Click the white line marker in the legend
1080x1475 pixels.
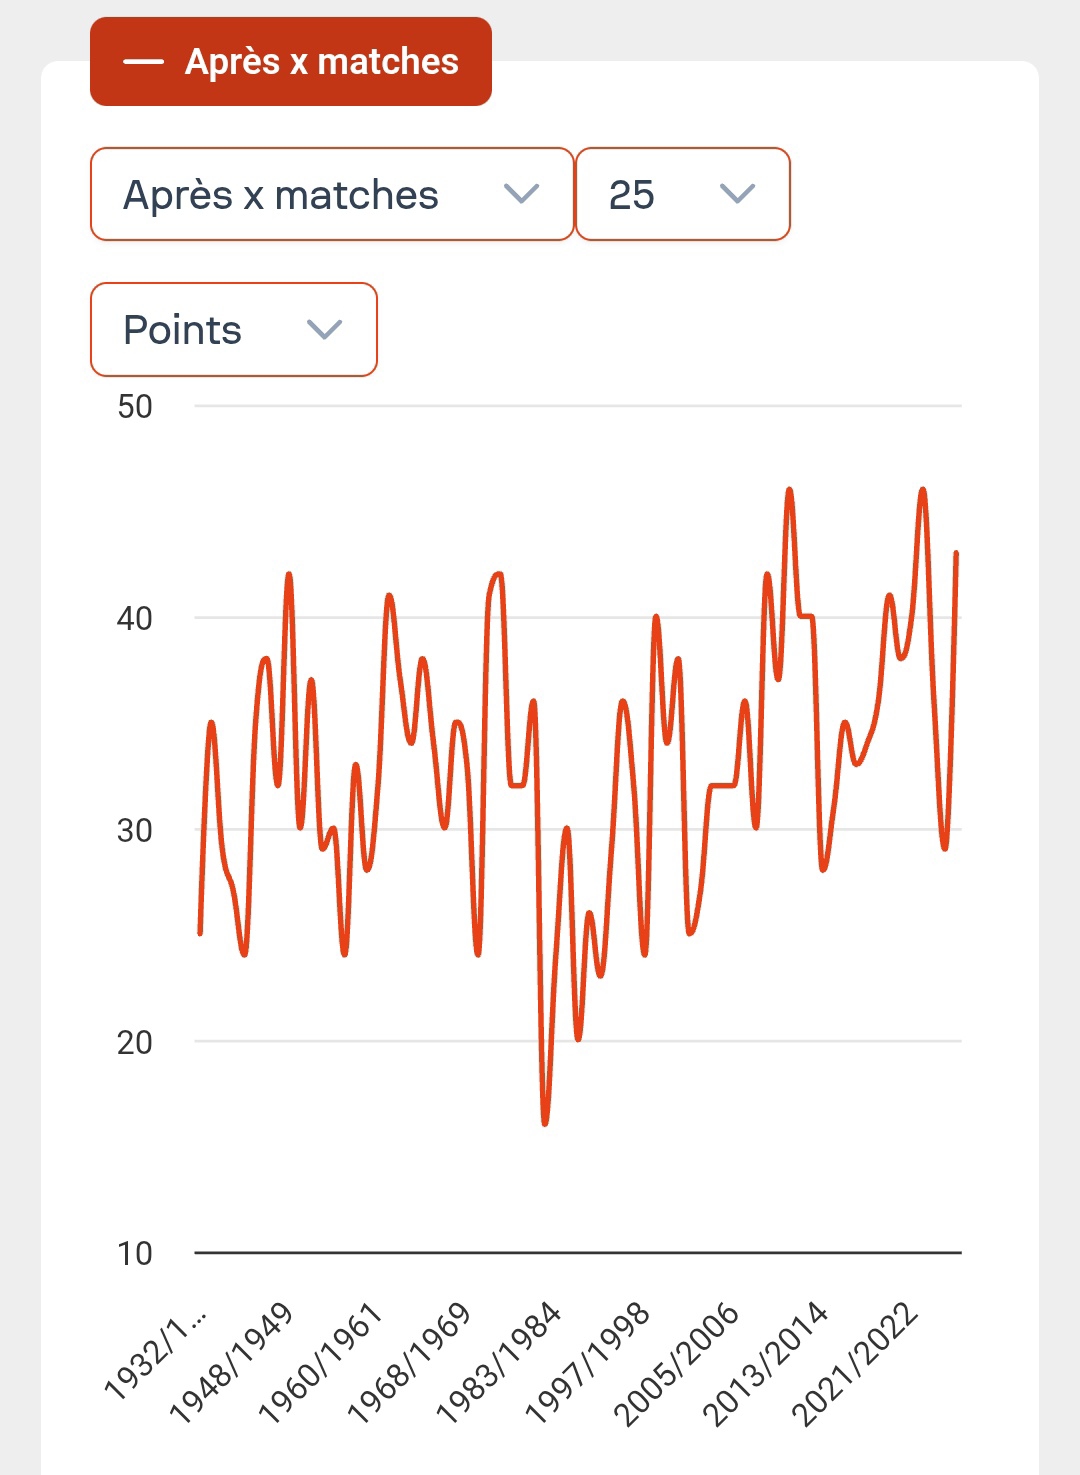[x=143, y=62]
